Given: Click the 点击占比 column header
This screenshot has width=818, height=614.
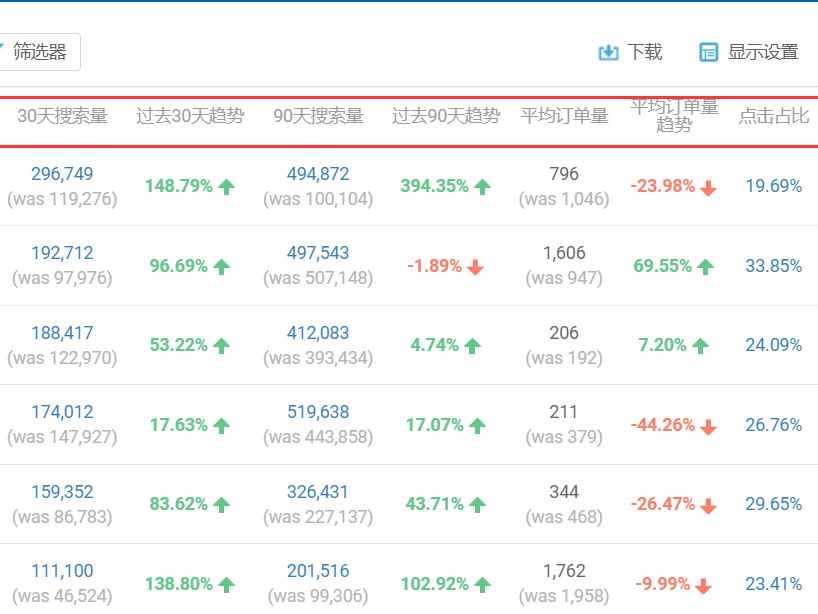Looking at the screenshot, I should 772,116.
